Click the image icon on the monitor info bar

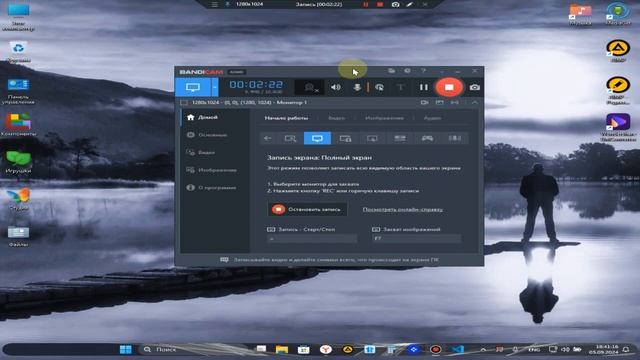(440, 102)
